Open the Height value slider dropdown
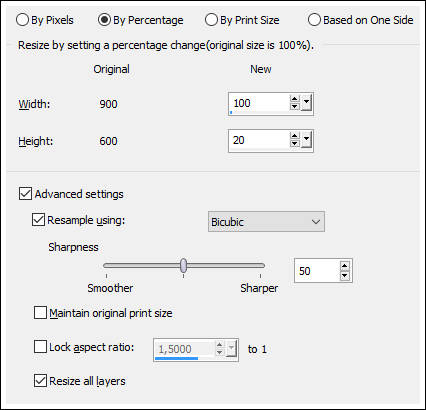 tap(306, 140)
